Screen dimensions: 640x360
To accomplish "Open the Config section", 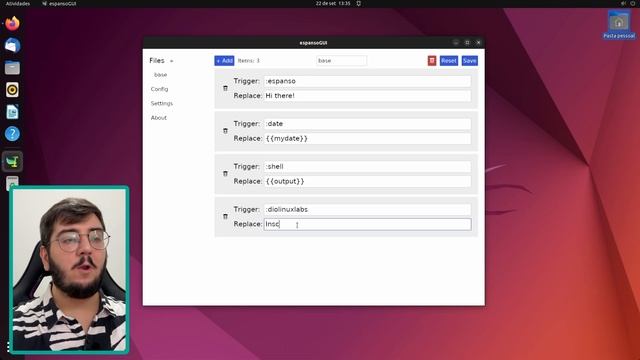I will coord(159,89).
